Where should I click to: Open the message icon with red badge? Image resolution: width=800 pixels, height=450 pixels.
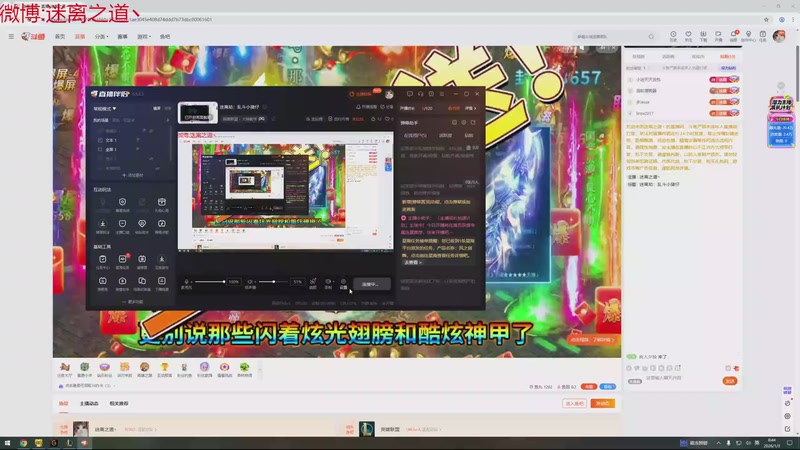tap(734, 36)
